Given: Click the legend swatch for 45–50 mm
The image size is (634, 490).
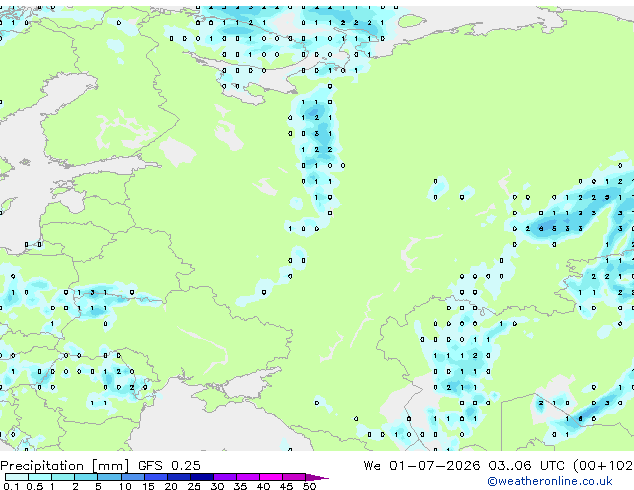Looking at the screenshot, I should coord(294,477).
